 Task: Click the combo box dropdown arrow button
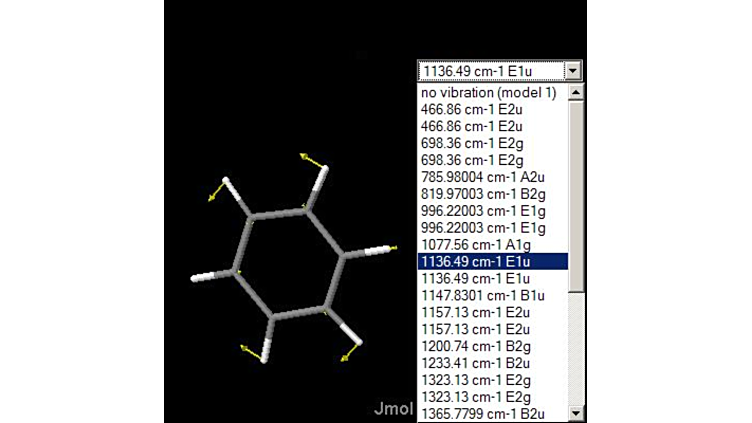[x=573, y=71]
